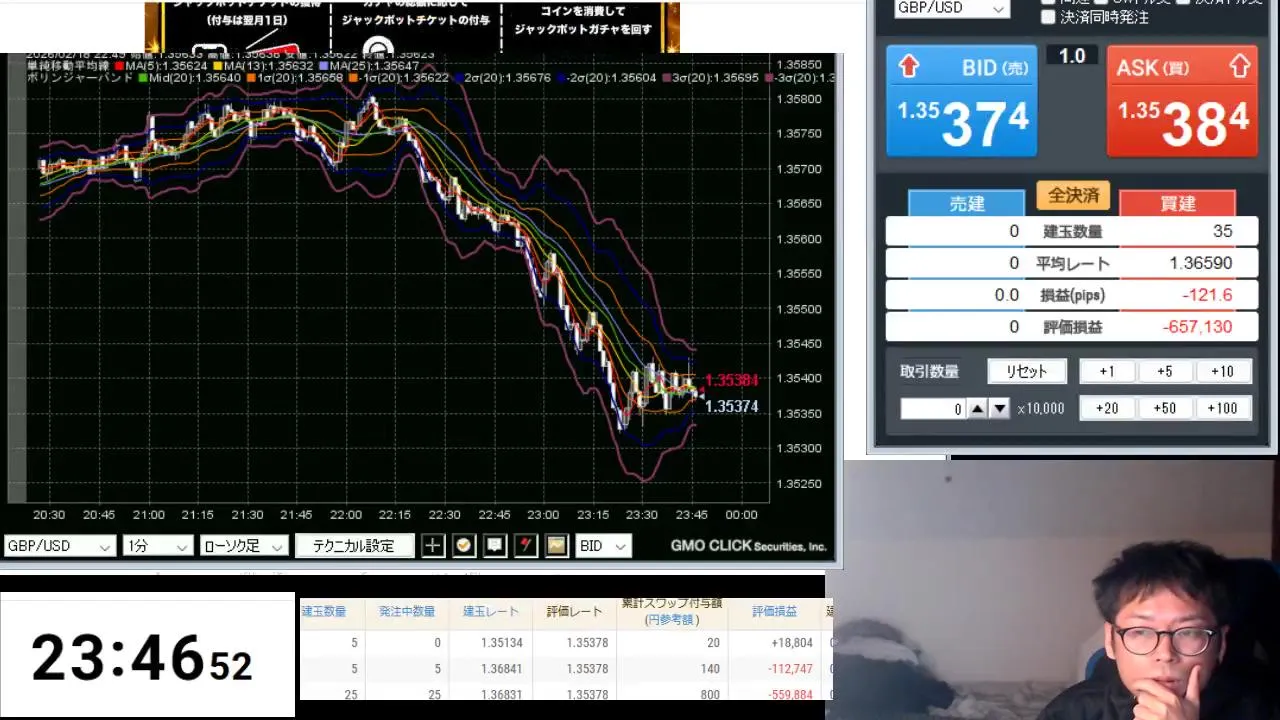
Task: Click the -559,884 loss cell
Action: pos(790,695)
